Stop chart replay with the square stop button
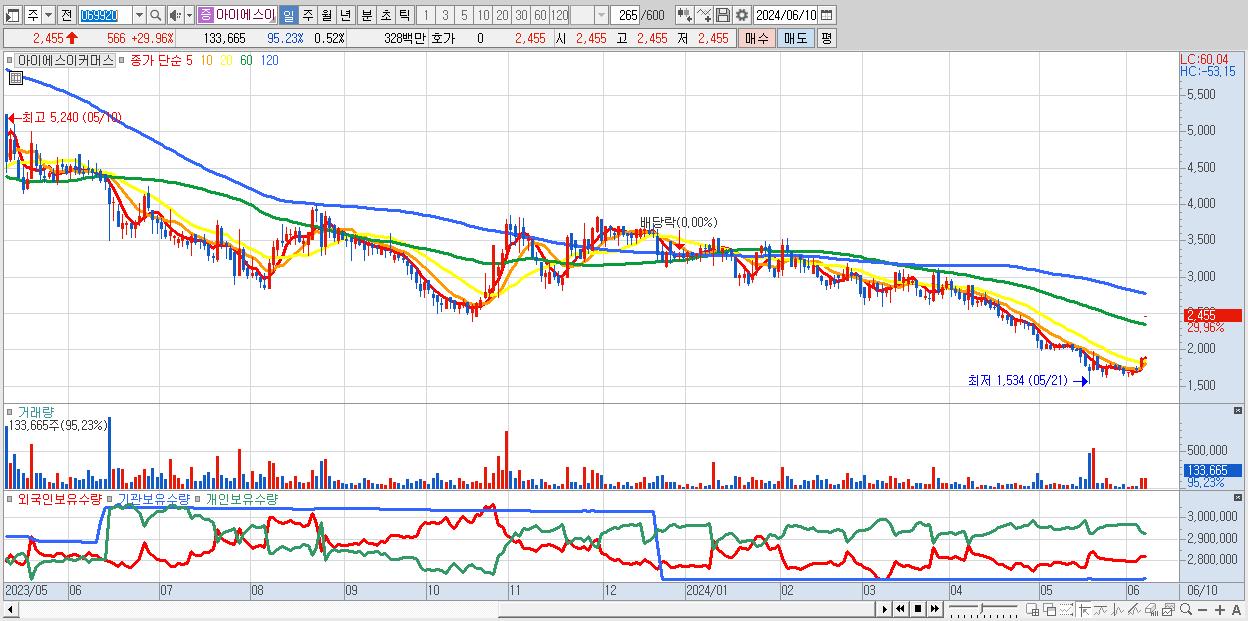 917,609
